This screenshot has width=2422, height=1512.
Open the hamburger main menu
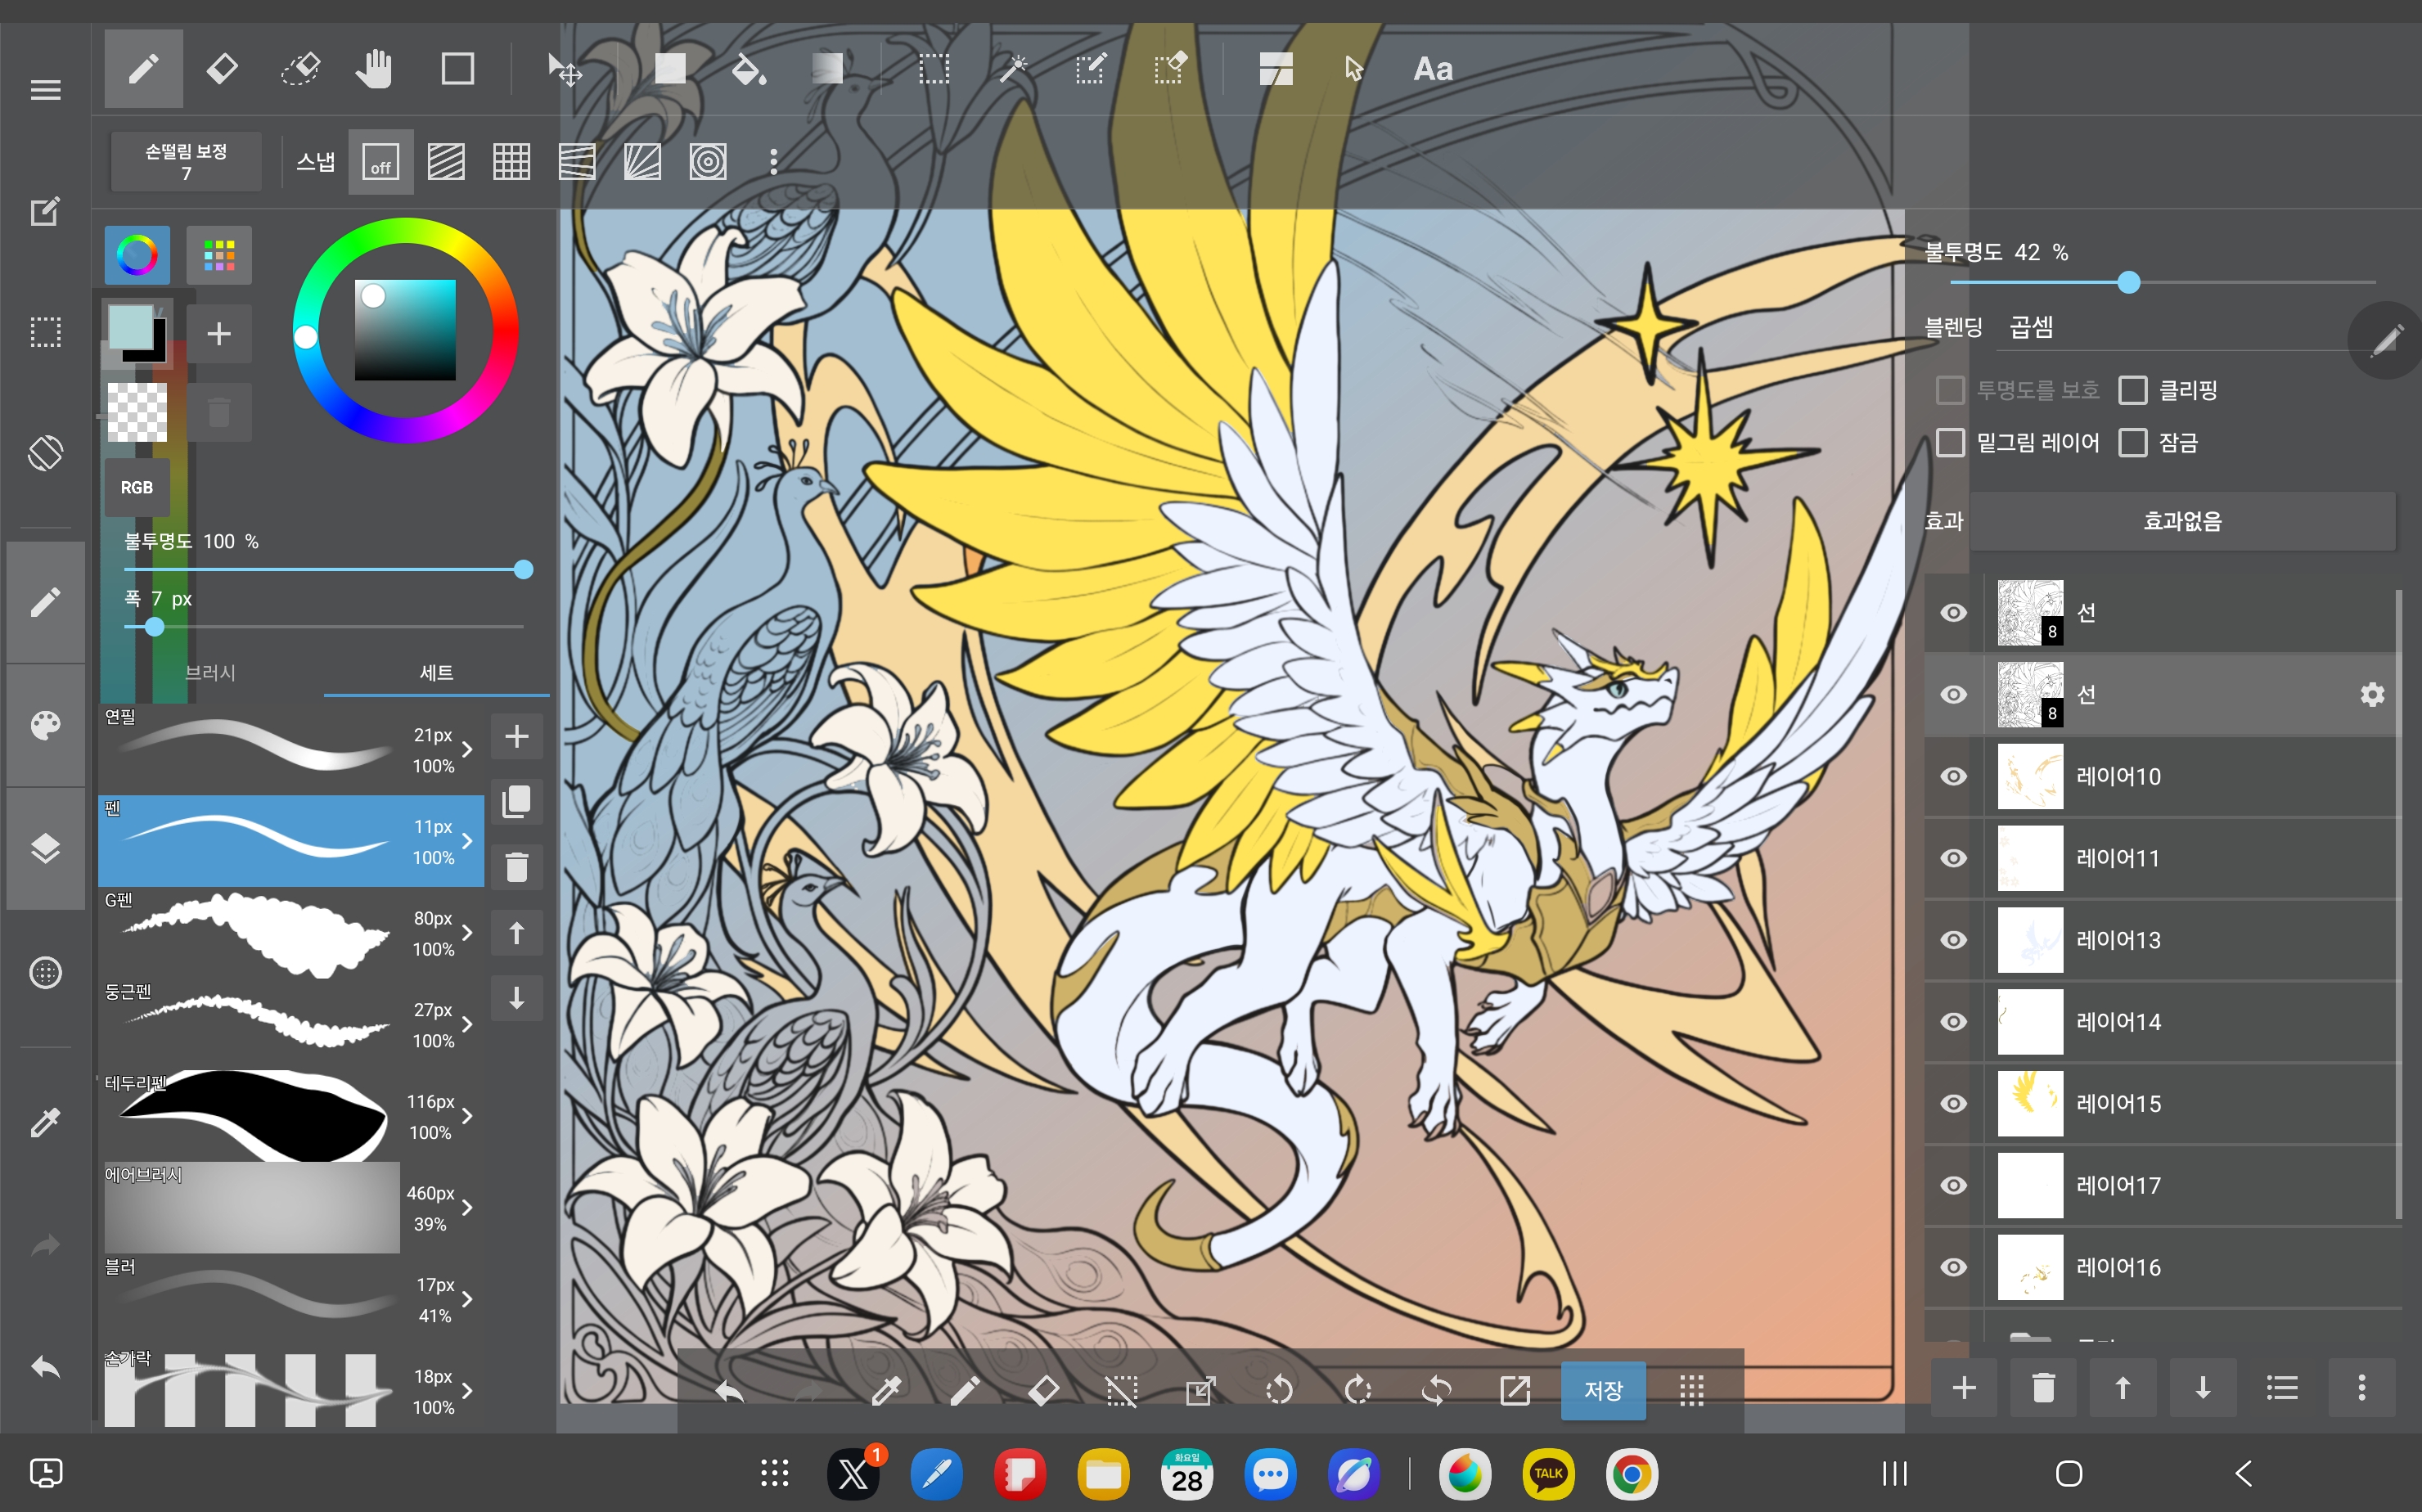click(45, 90)
